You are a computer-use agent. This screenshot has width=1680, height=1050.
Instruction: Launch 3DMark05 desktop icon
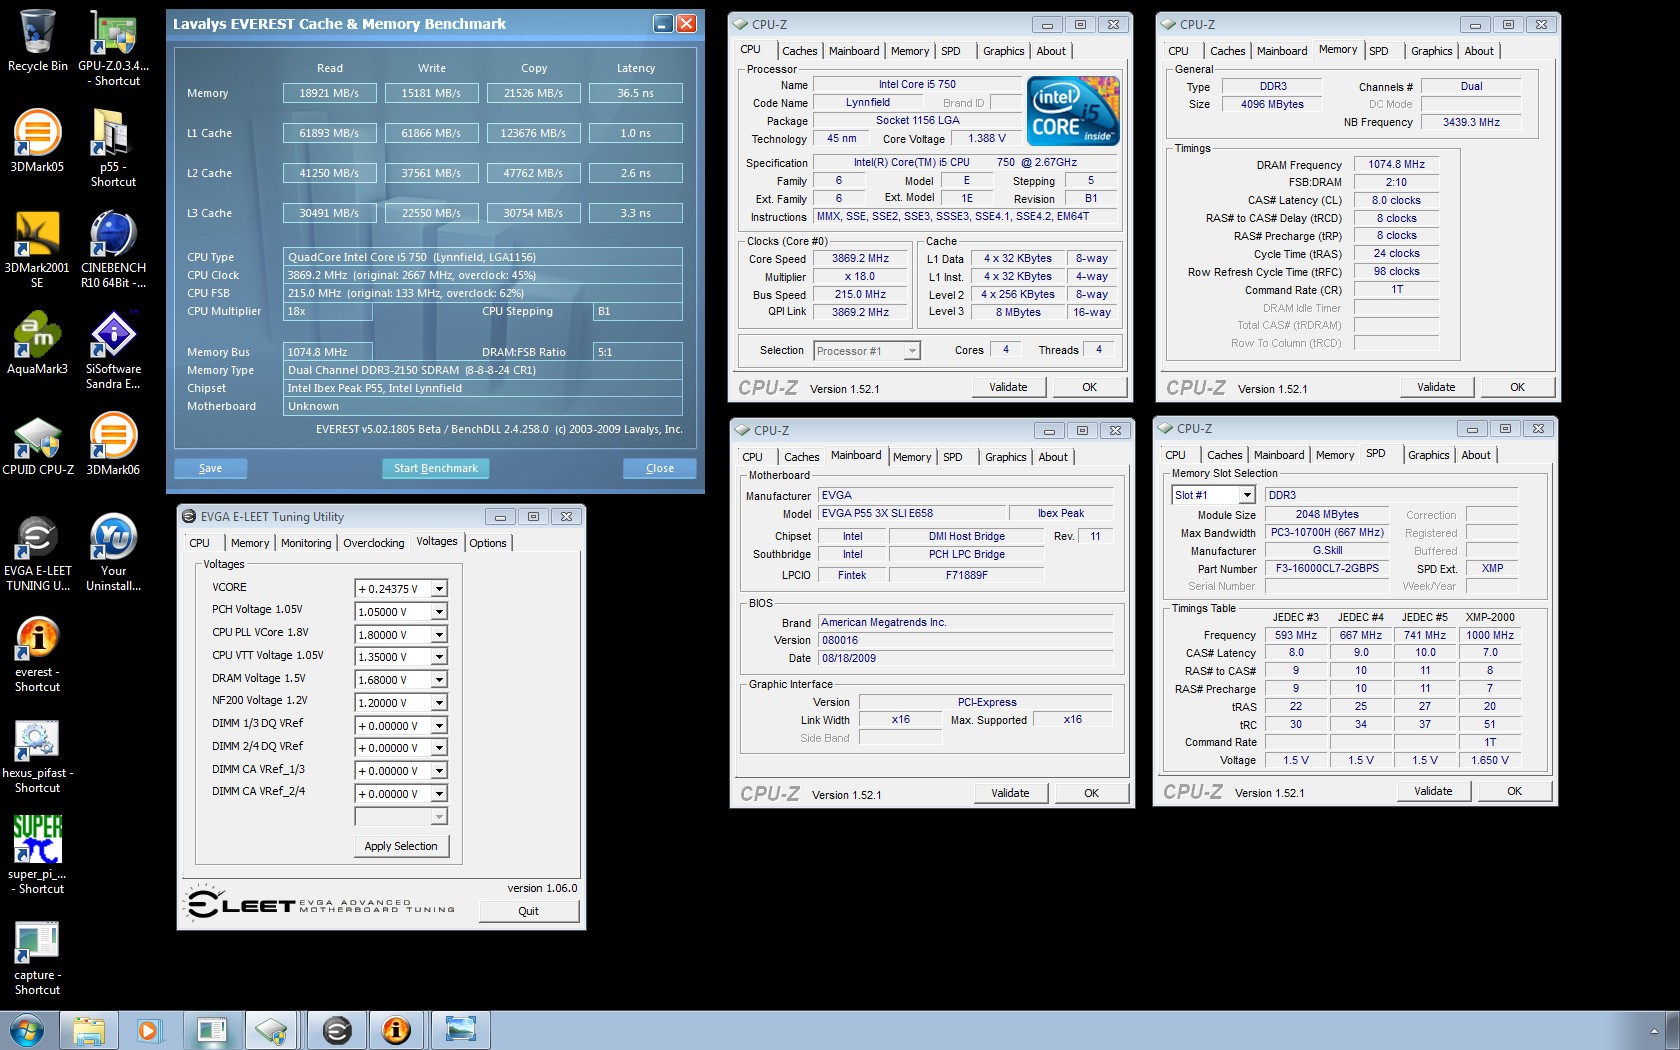37,141
